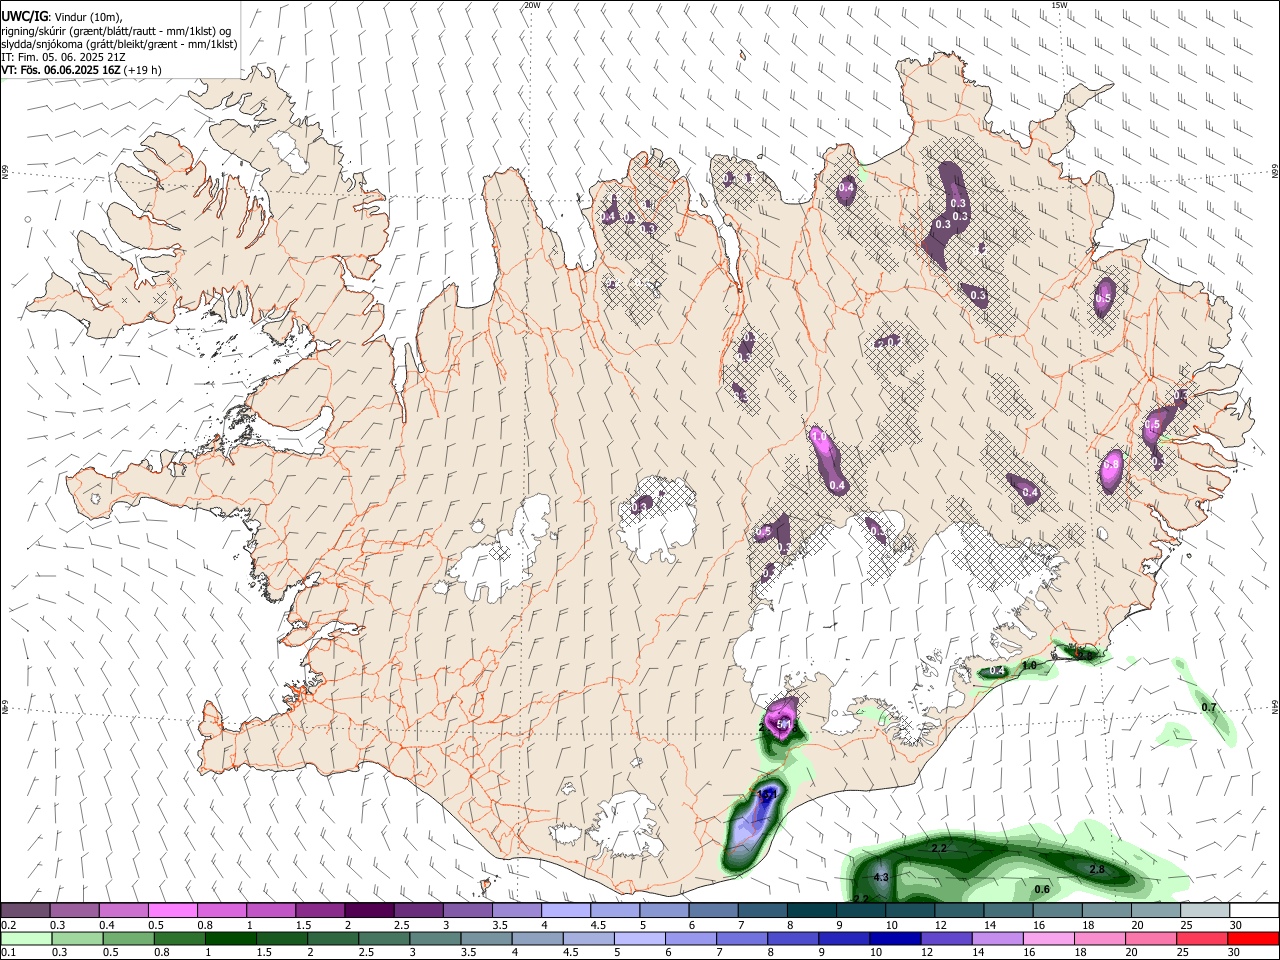Click the black 1.0 value on southeast coast
Viewport: 1280px width, 960px height.
click(1029, 665)
